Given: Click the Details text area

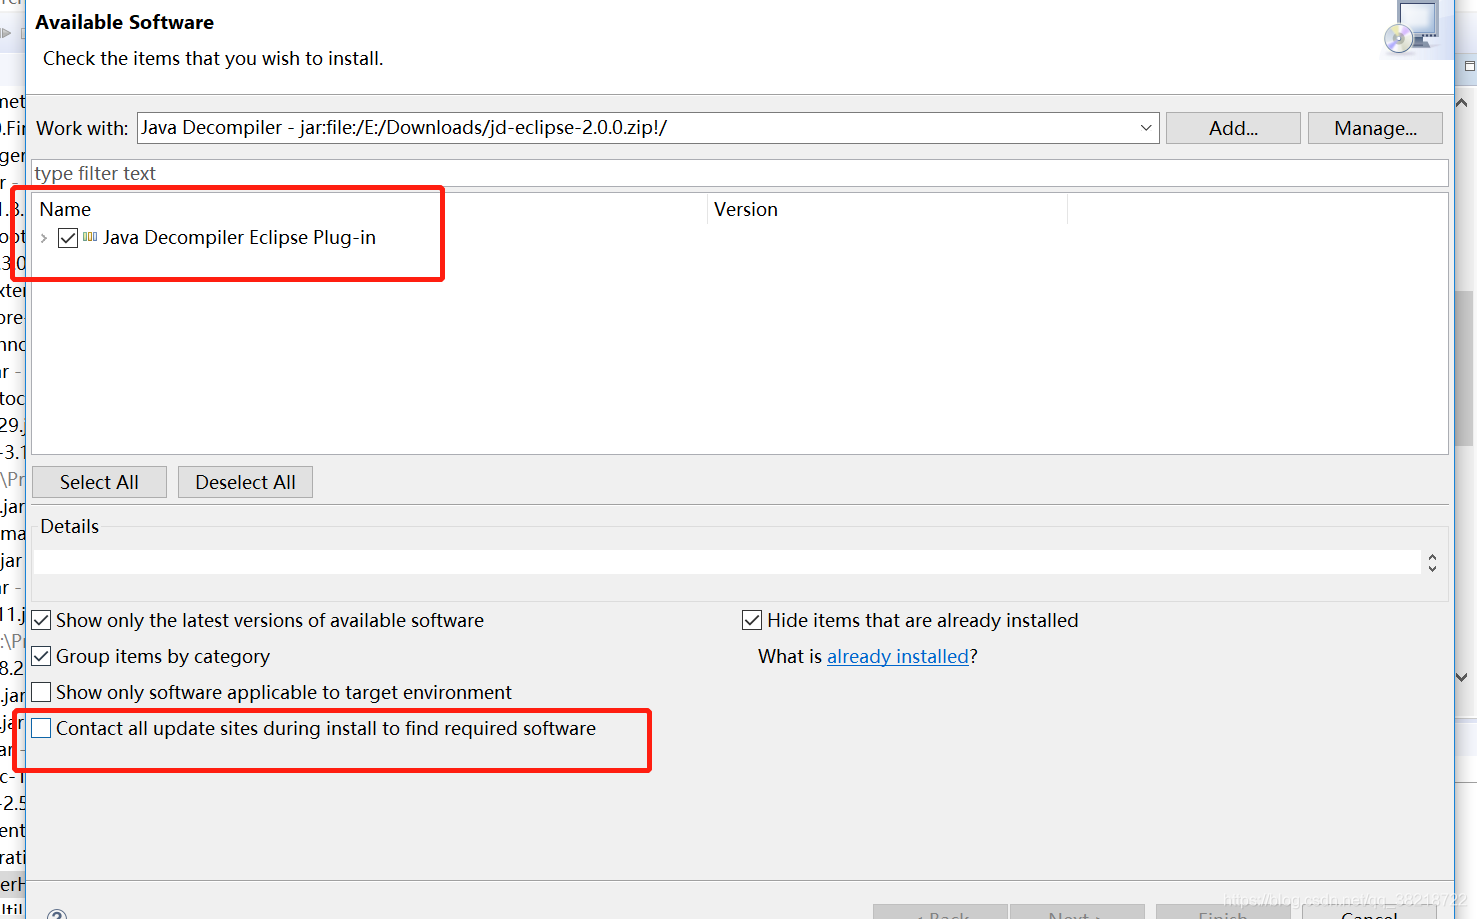Looking at the screenshot, I should tap(727, 562).
